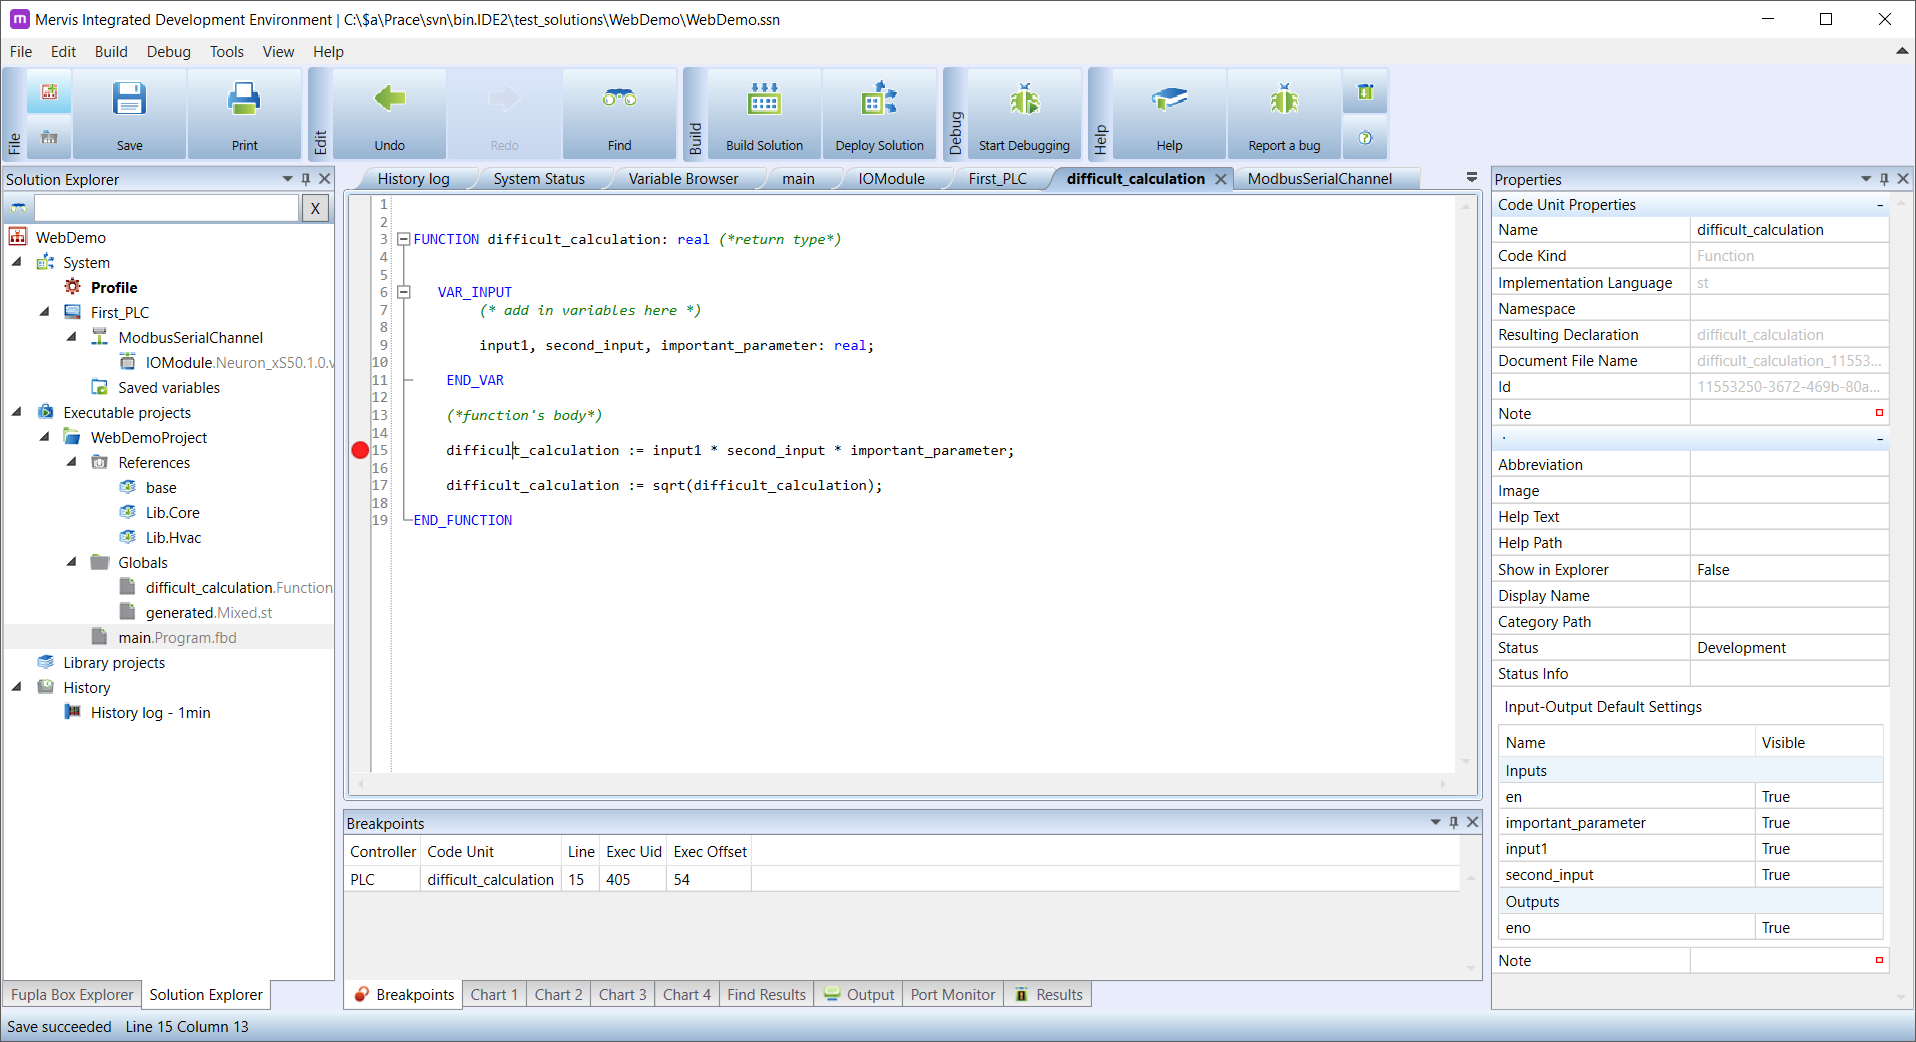1916x1042 pixels.
Task: Collapse the WebDemoProject tree node
Action: point(44,437)
